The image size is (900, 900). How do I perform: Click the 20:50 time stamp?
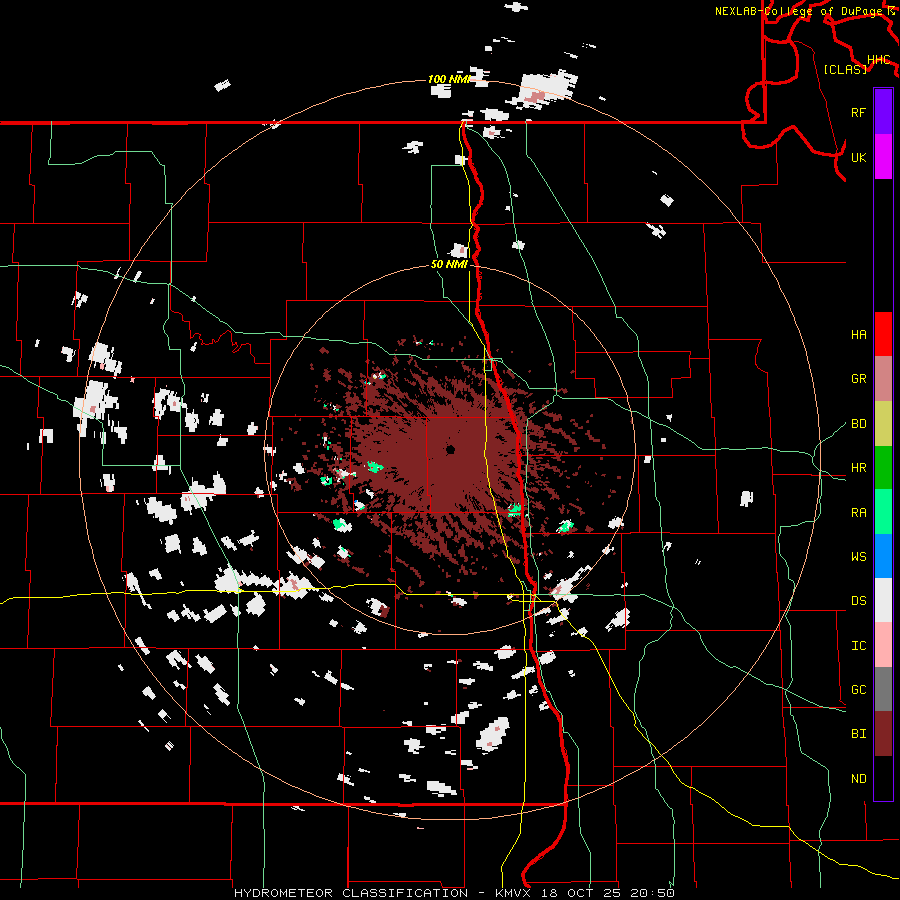click(x=653, y=893)
